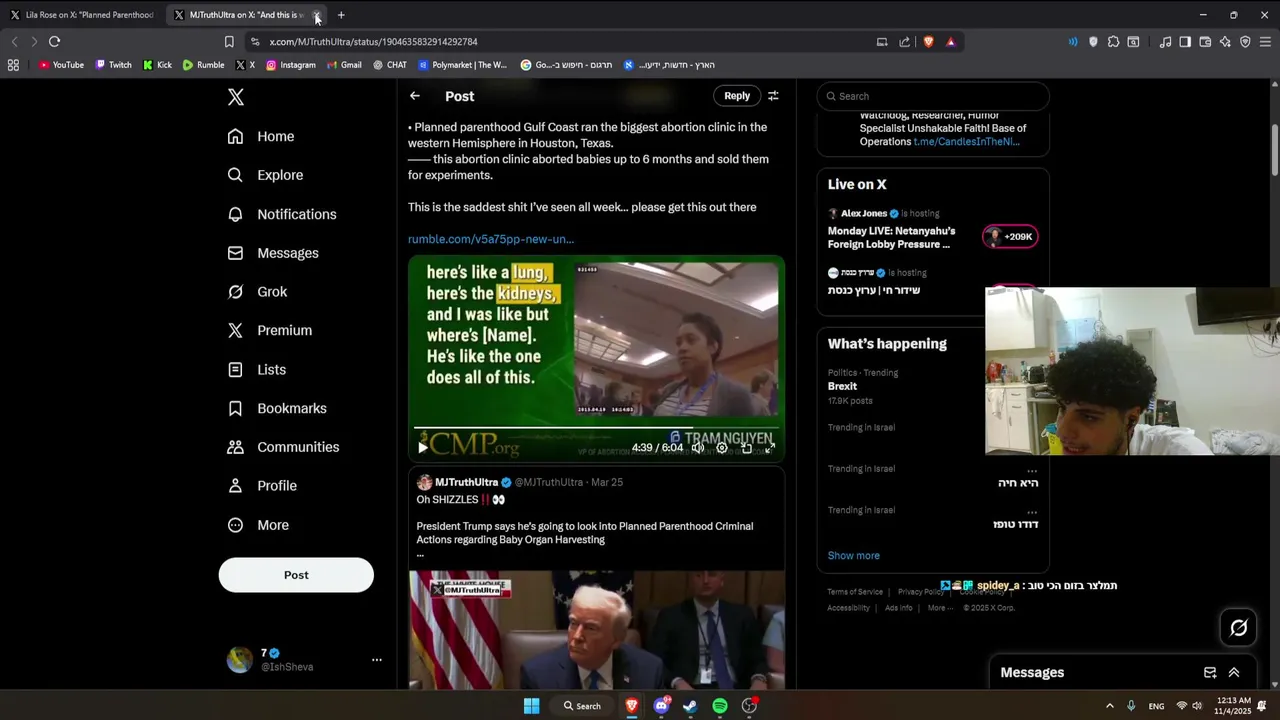This screenshot has height=720, width=1280.
Task: Open account options next to @IshSheva
Action: (377, 660)
